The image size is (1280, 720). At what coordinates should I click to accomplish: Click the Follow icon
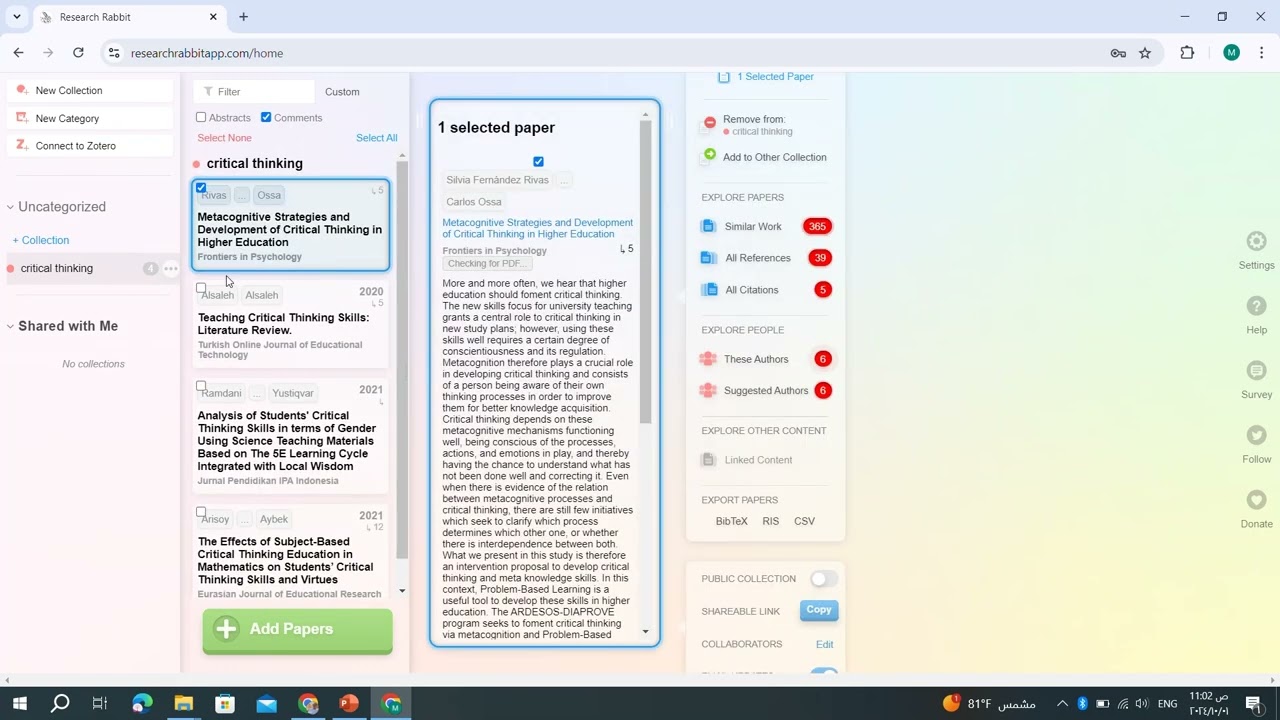click(x=1257, y=435)
